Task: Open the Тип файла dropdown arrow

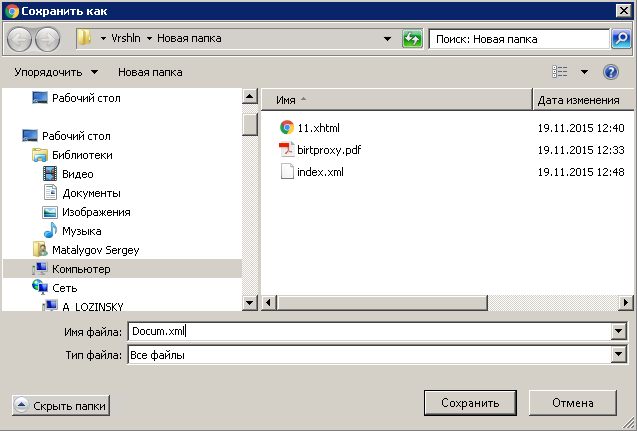Action: click(x=618, y=354)
